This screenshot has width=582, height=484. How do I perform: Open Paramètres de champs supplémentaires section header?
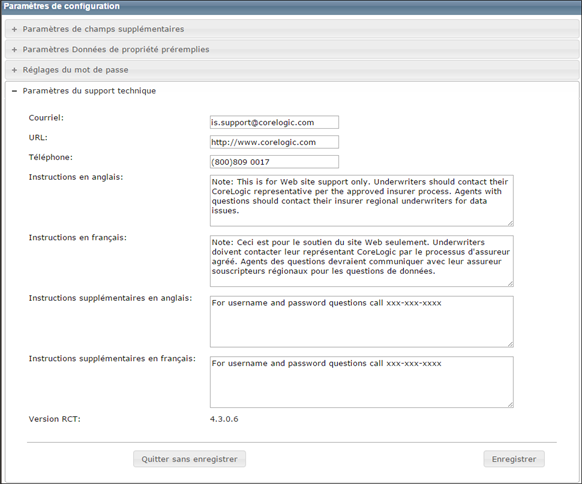click(x=292, y=29)
